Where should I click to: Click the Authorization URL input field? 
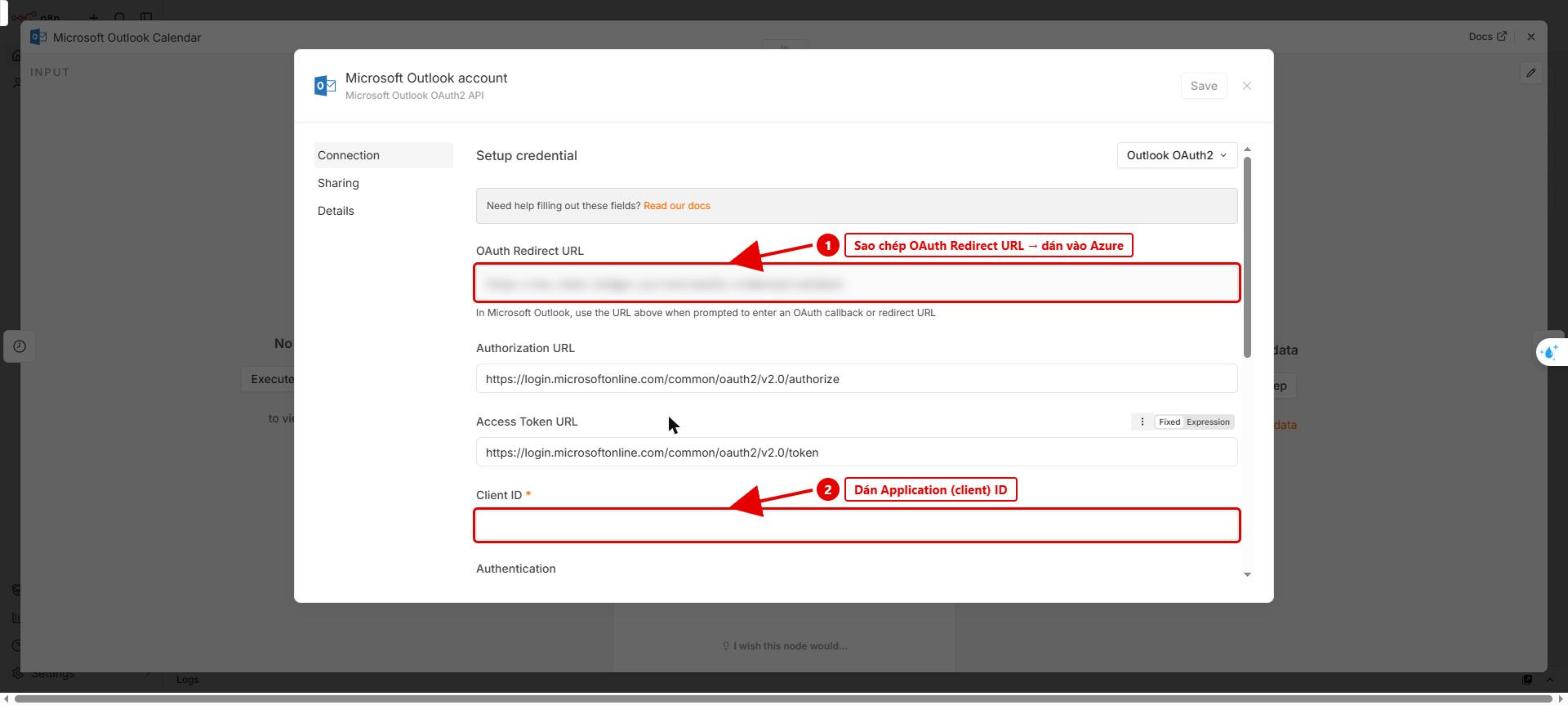coord(857,379)
